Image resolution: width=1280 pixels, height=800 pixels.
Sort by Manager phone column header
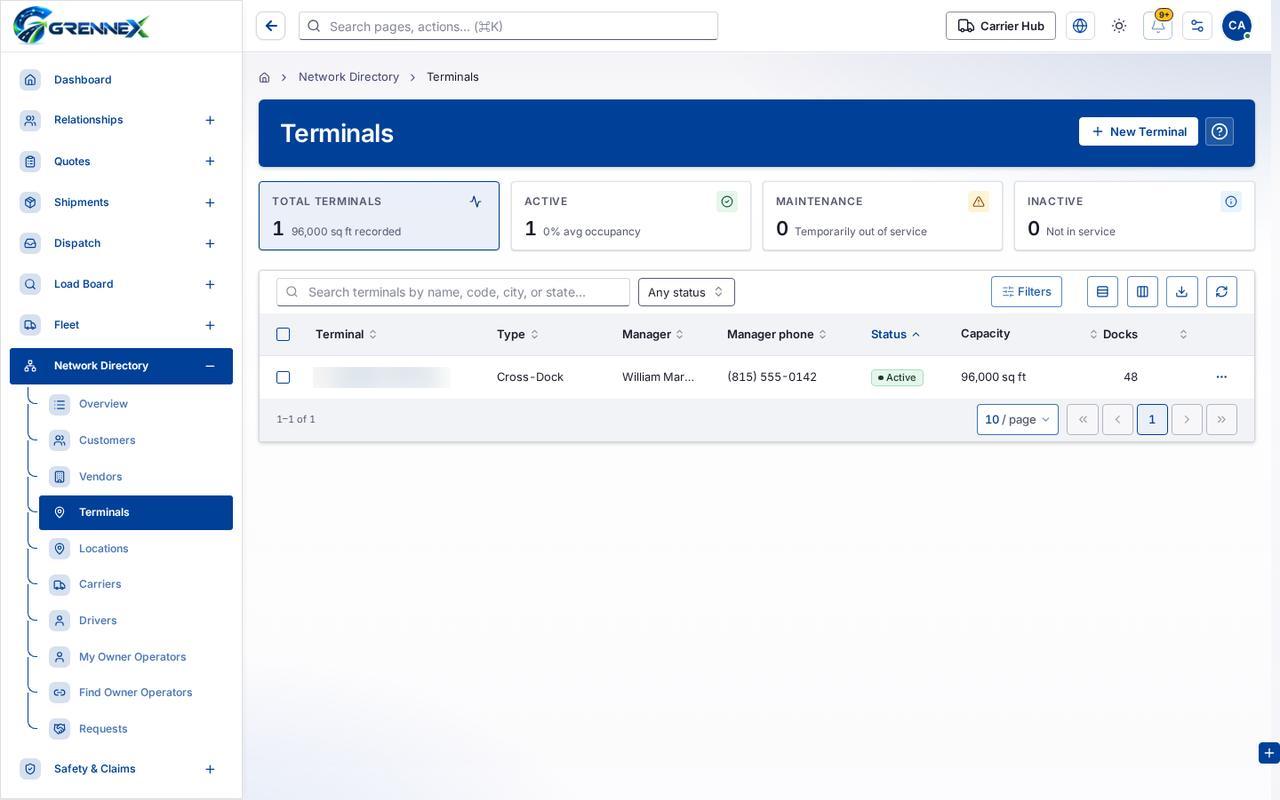click(x=777, y=334)
